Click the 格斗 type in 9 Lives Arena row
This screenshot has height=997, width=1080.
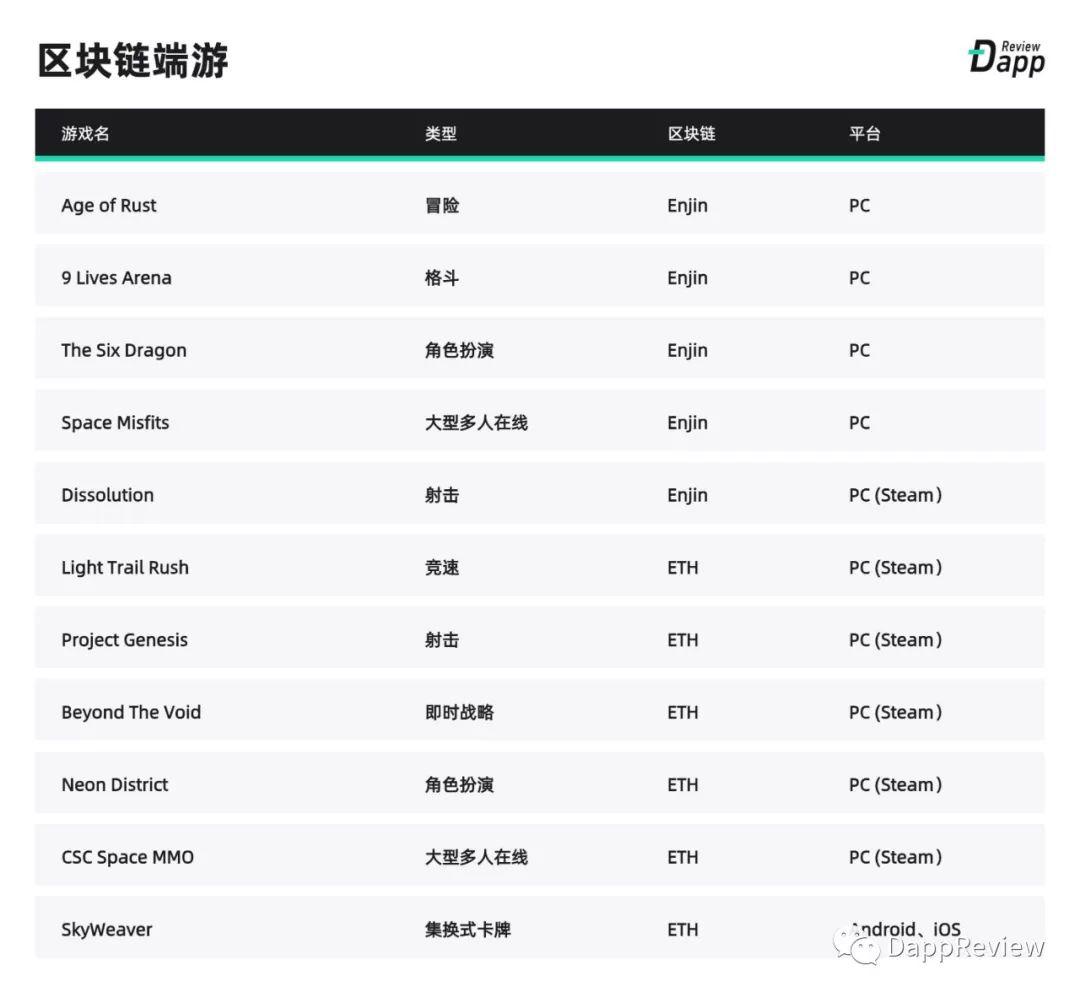(x=442, y=278)
